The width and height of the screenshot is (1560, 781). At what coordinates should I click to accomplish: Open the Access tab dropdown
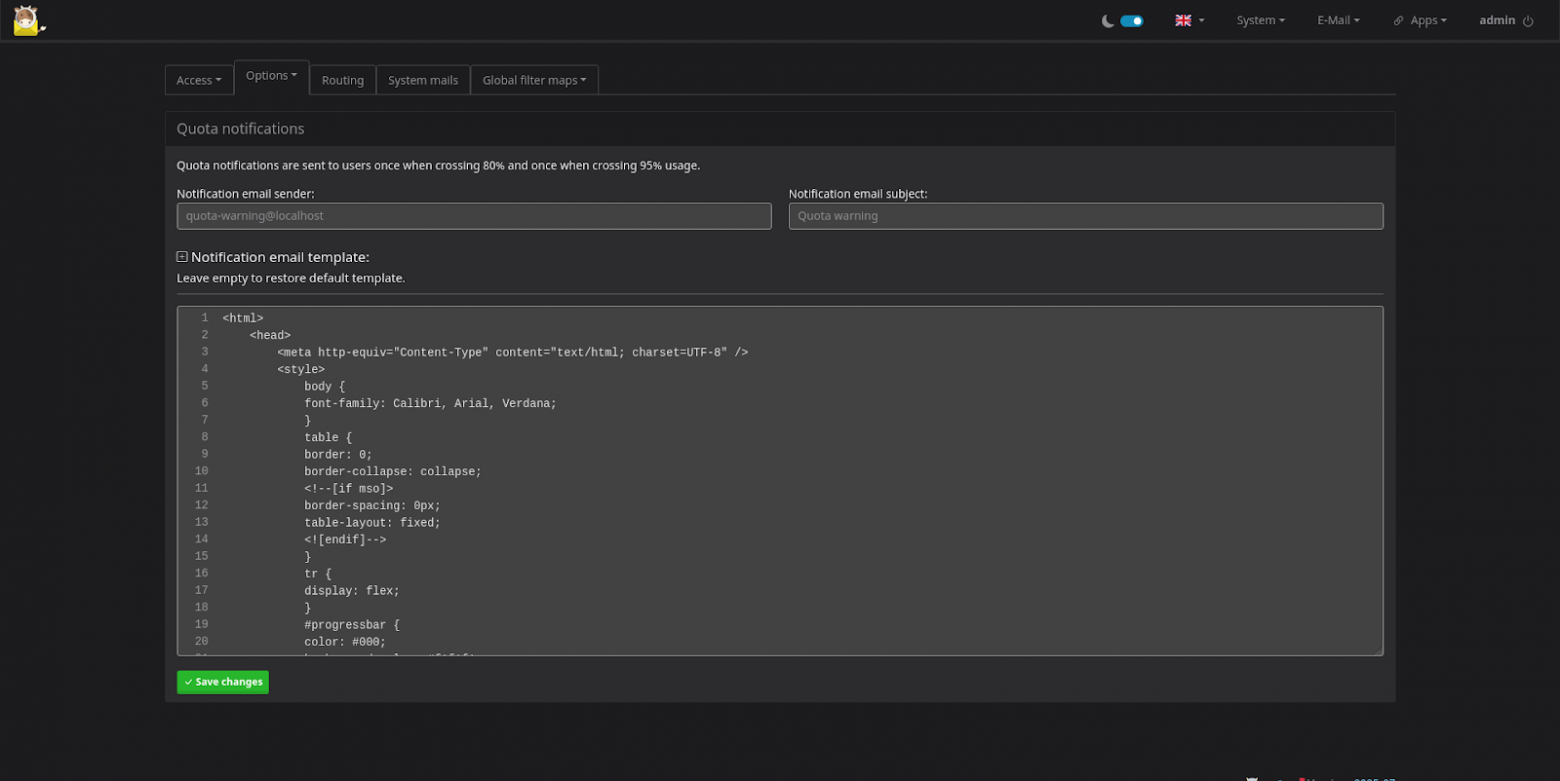[199, 80]
